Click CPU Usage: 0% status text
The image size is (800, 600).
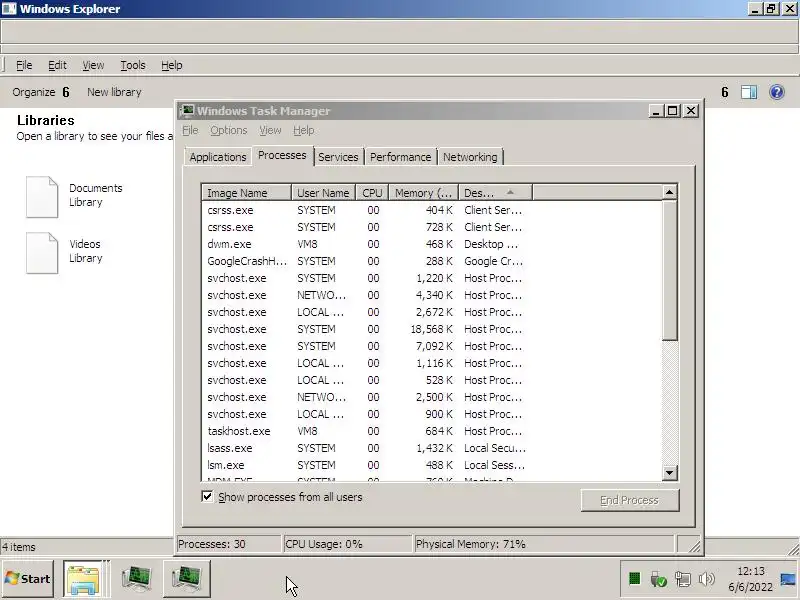[324, 544]
